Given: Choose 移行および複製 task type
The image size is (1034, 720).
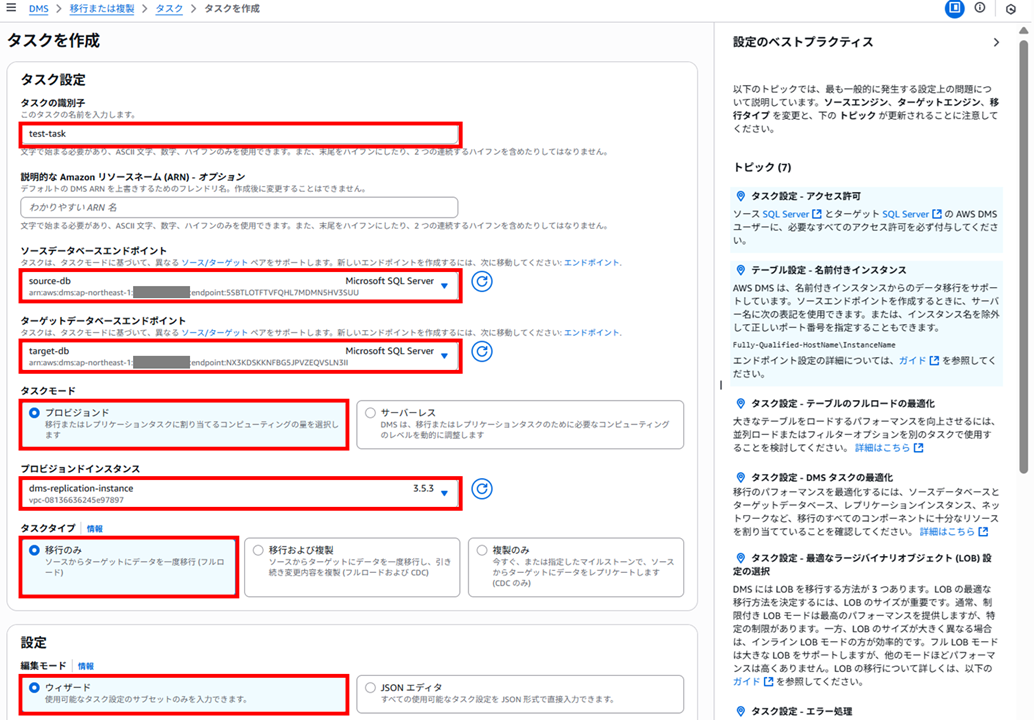Looking at the screenshot, I should tap(258, 550).
